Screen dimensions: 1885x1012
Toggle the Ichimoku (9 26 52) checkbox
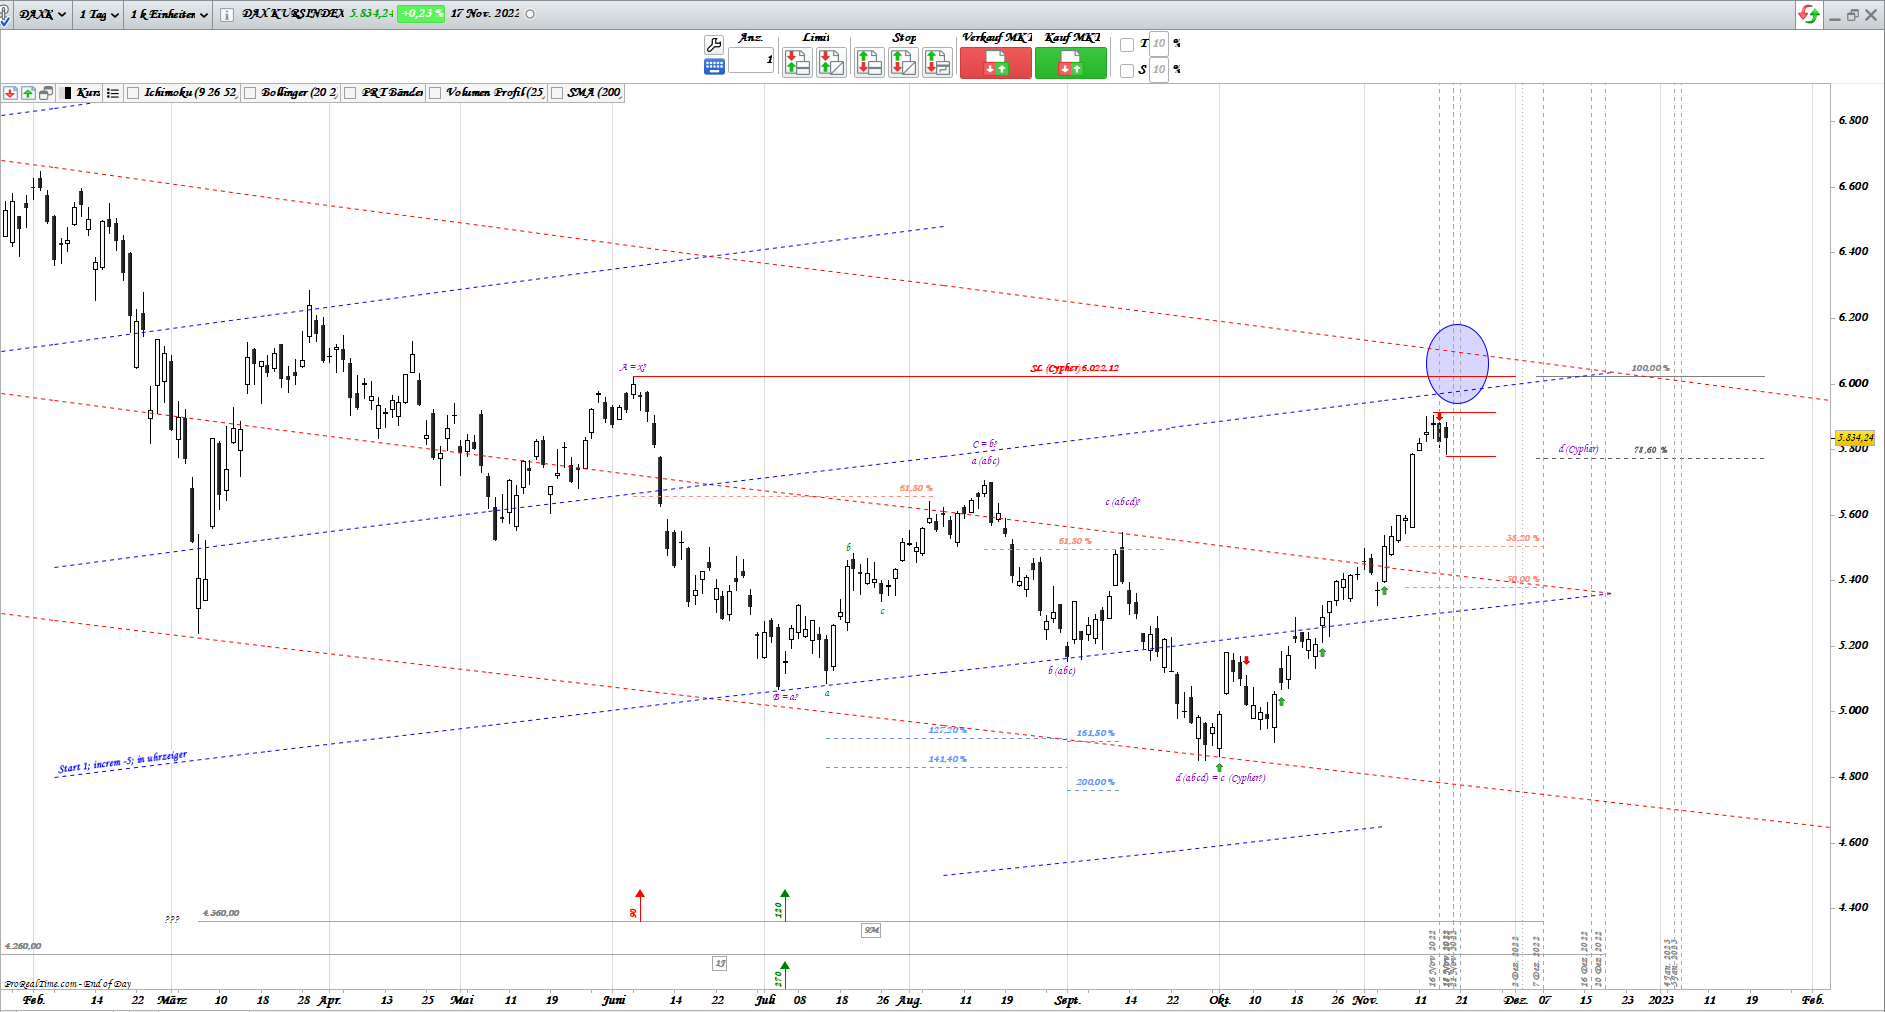[x=133, y=93]
